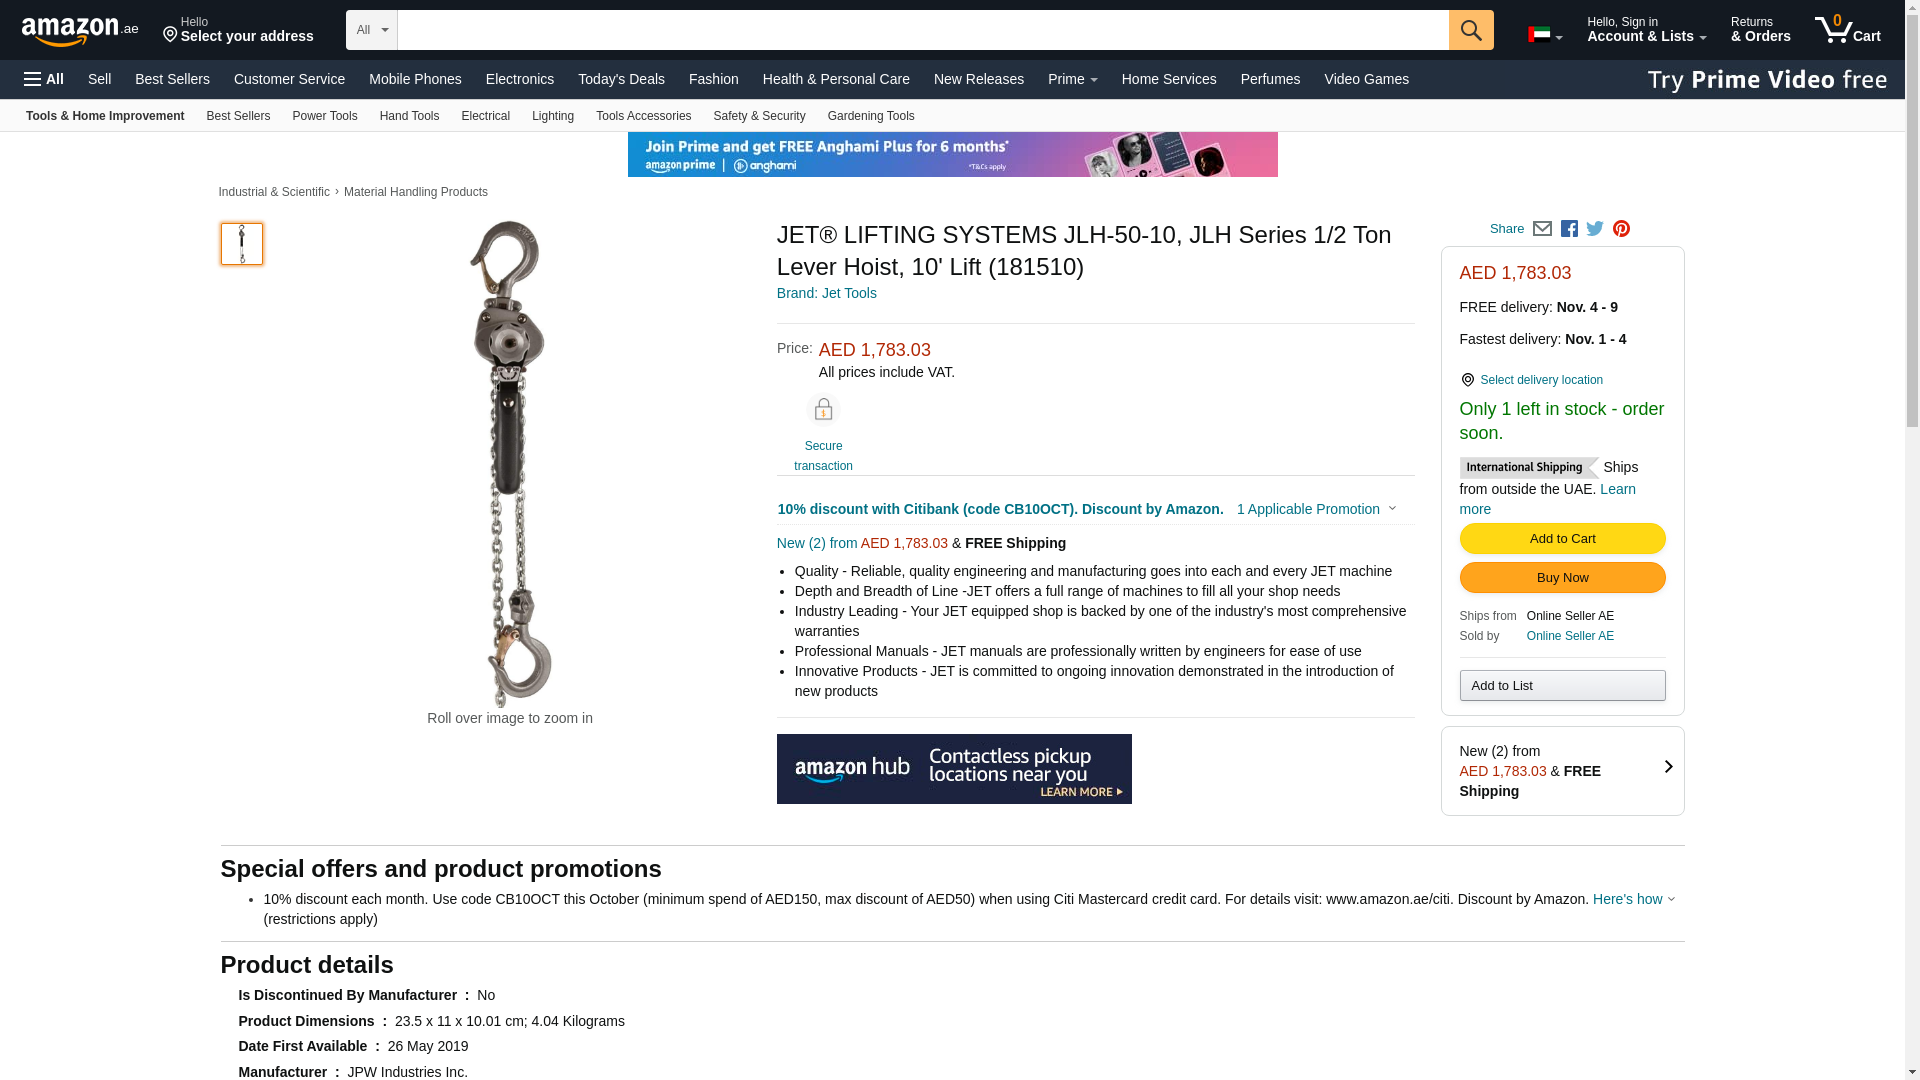Expand Here's how promotion details
The width and height of the screenshot is (1920, 1080).
coord(1634,899)
